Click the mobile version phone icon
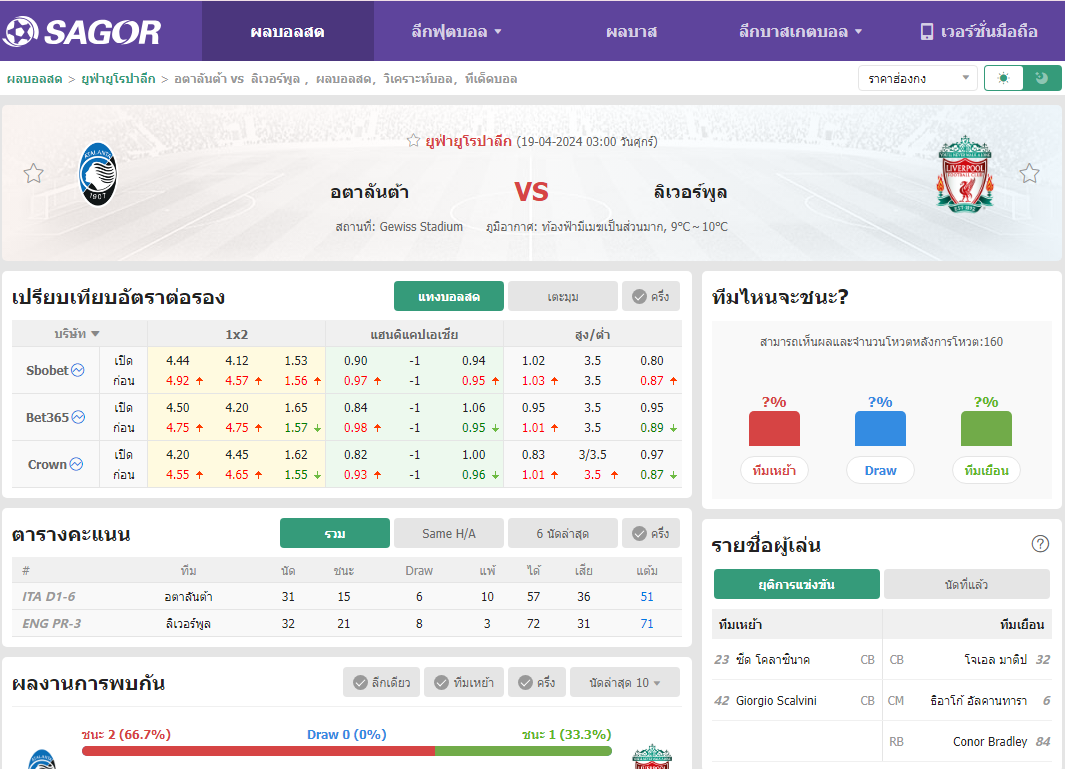 click(x=926, y=31)
